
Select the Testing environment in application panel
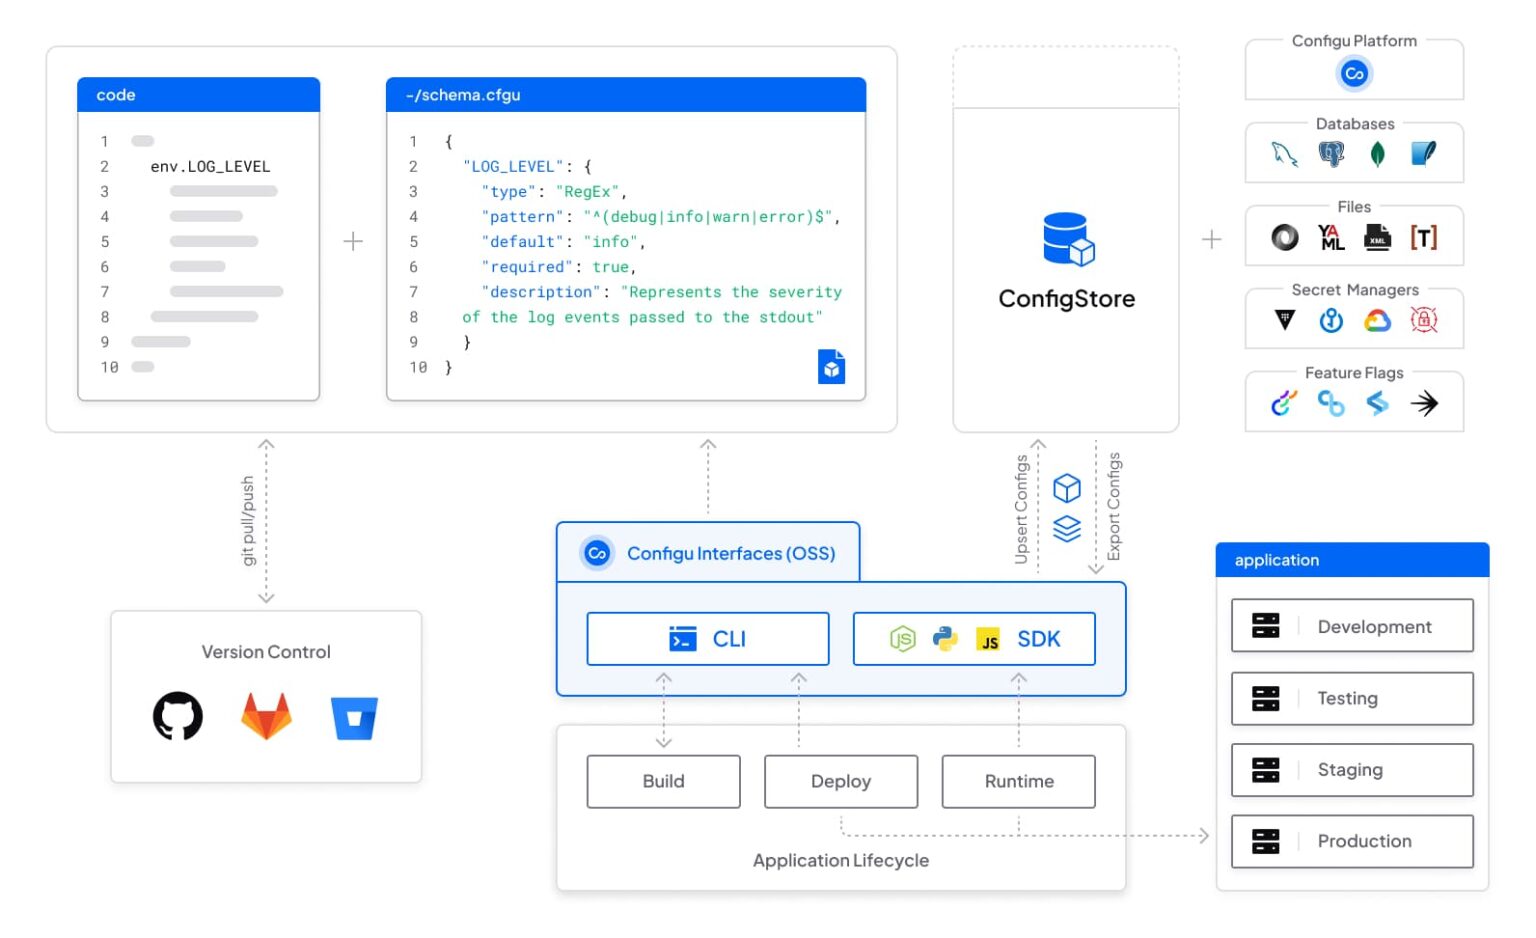tap(1352, 698)
